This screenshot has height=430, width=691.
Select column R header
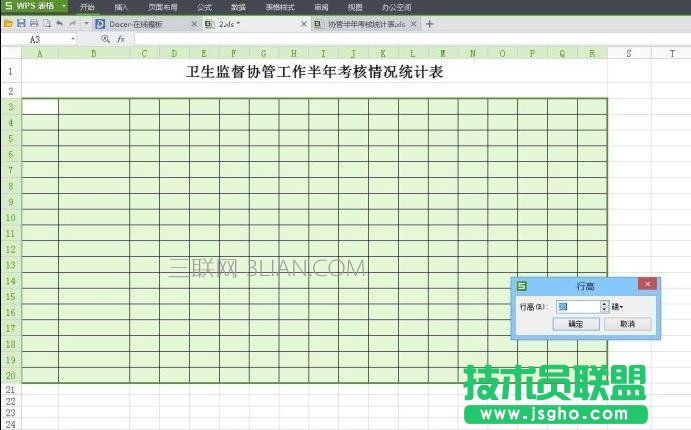[592, 53]
